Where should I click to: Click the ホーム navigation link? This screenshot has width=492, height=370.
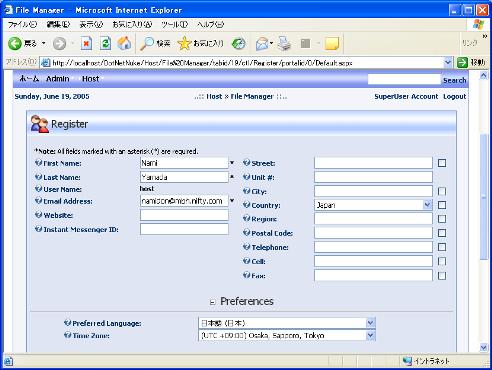pyautogui.click(x=29, y=79)
